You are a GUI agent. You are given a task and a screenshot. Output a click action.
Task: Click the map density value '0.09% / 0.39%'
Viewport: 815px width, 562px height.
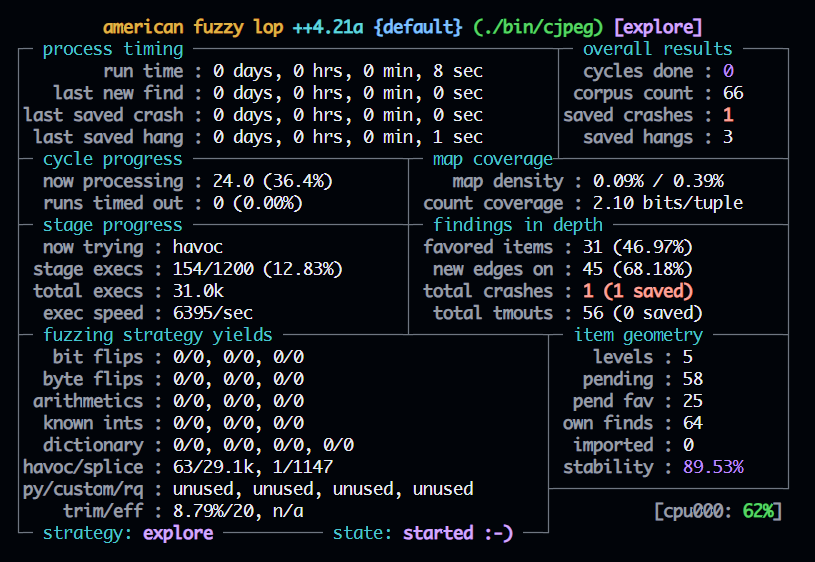pos(658,181)
